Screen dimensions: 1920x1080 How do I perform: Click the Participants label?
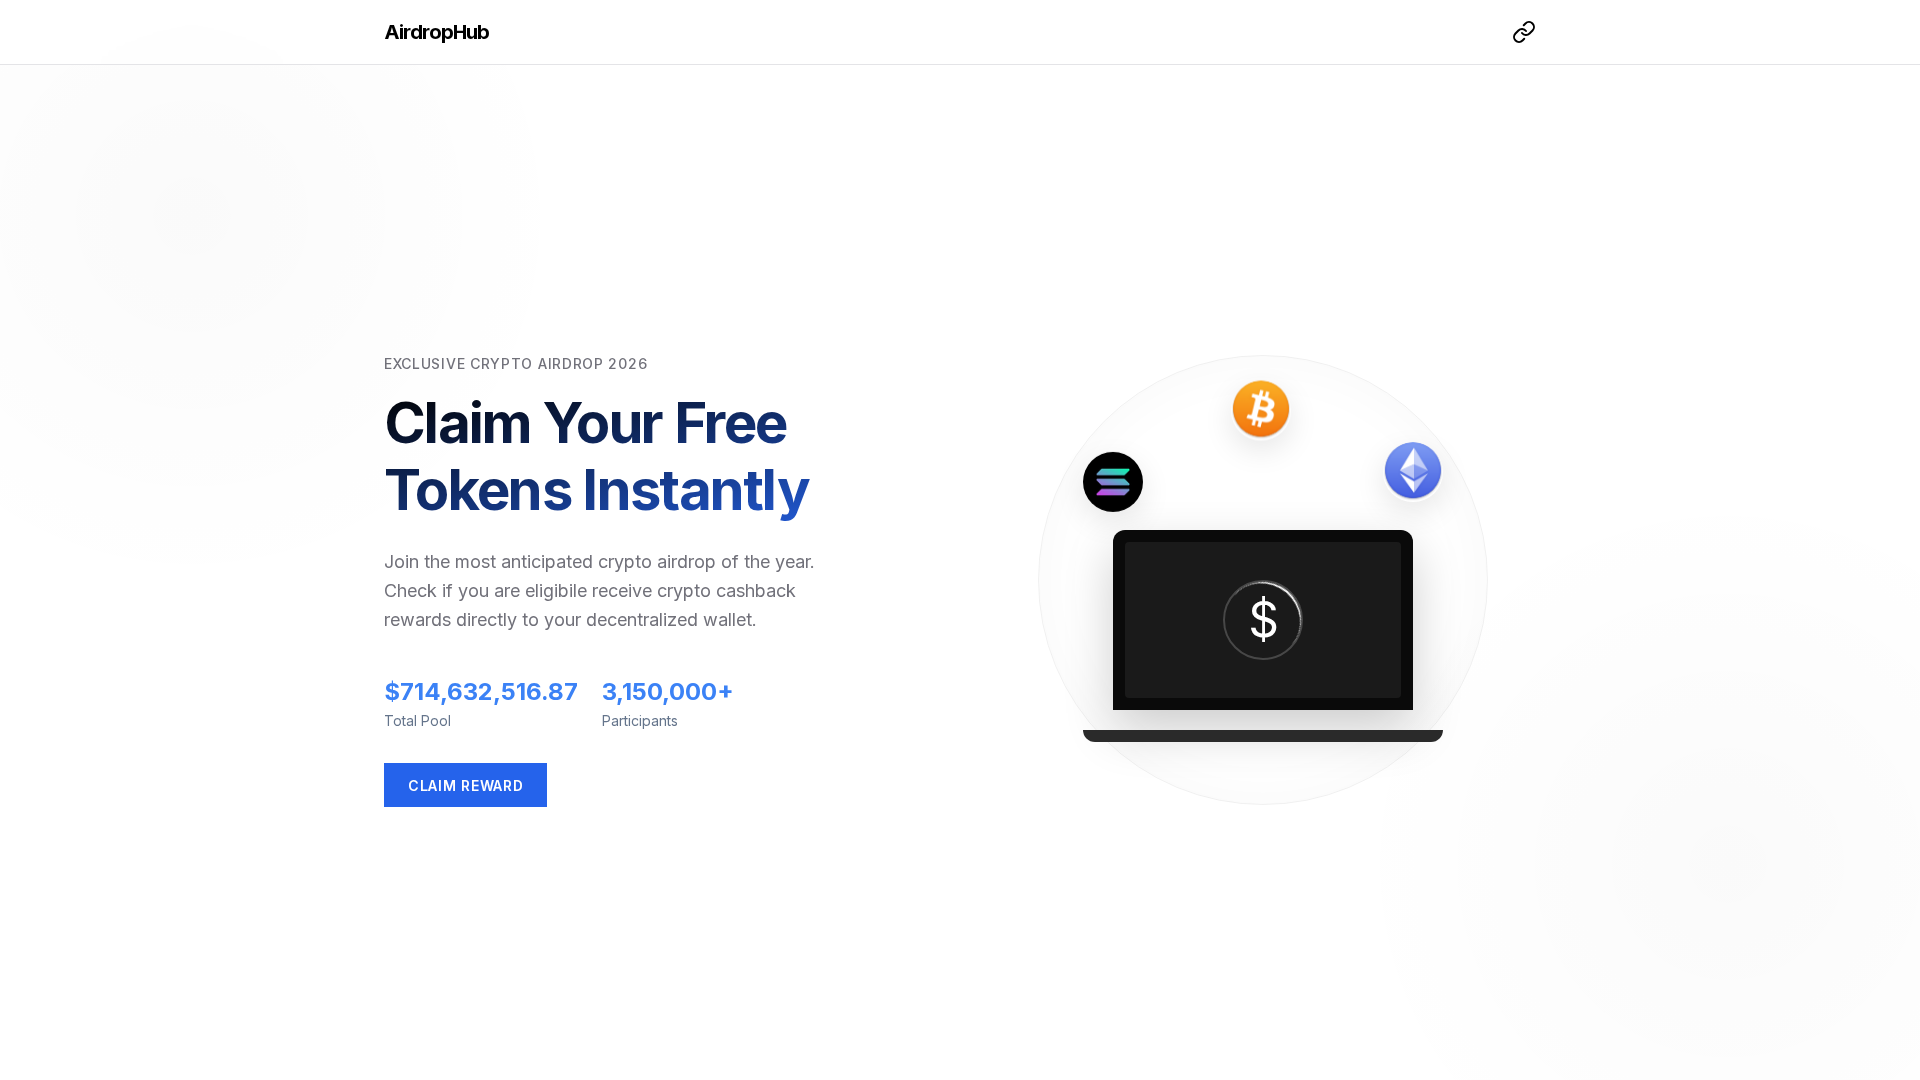click(x=638, y=720)
